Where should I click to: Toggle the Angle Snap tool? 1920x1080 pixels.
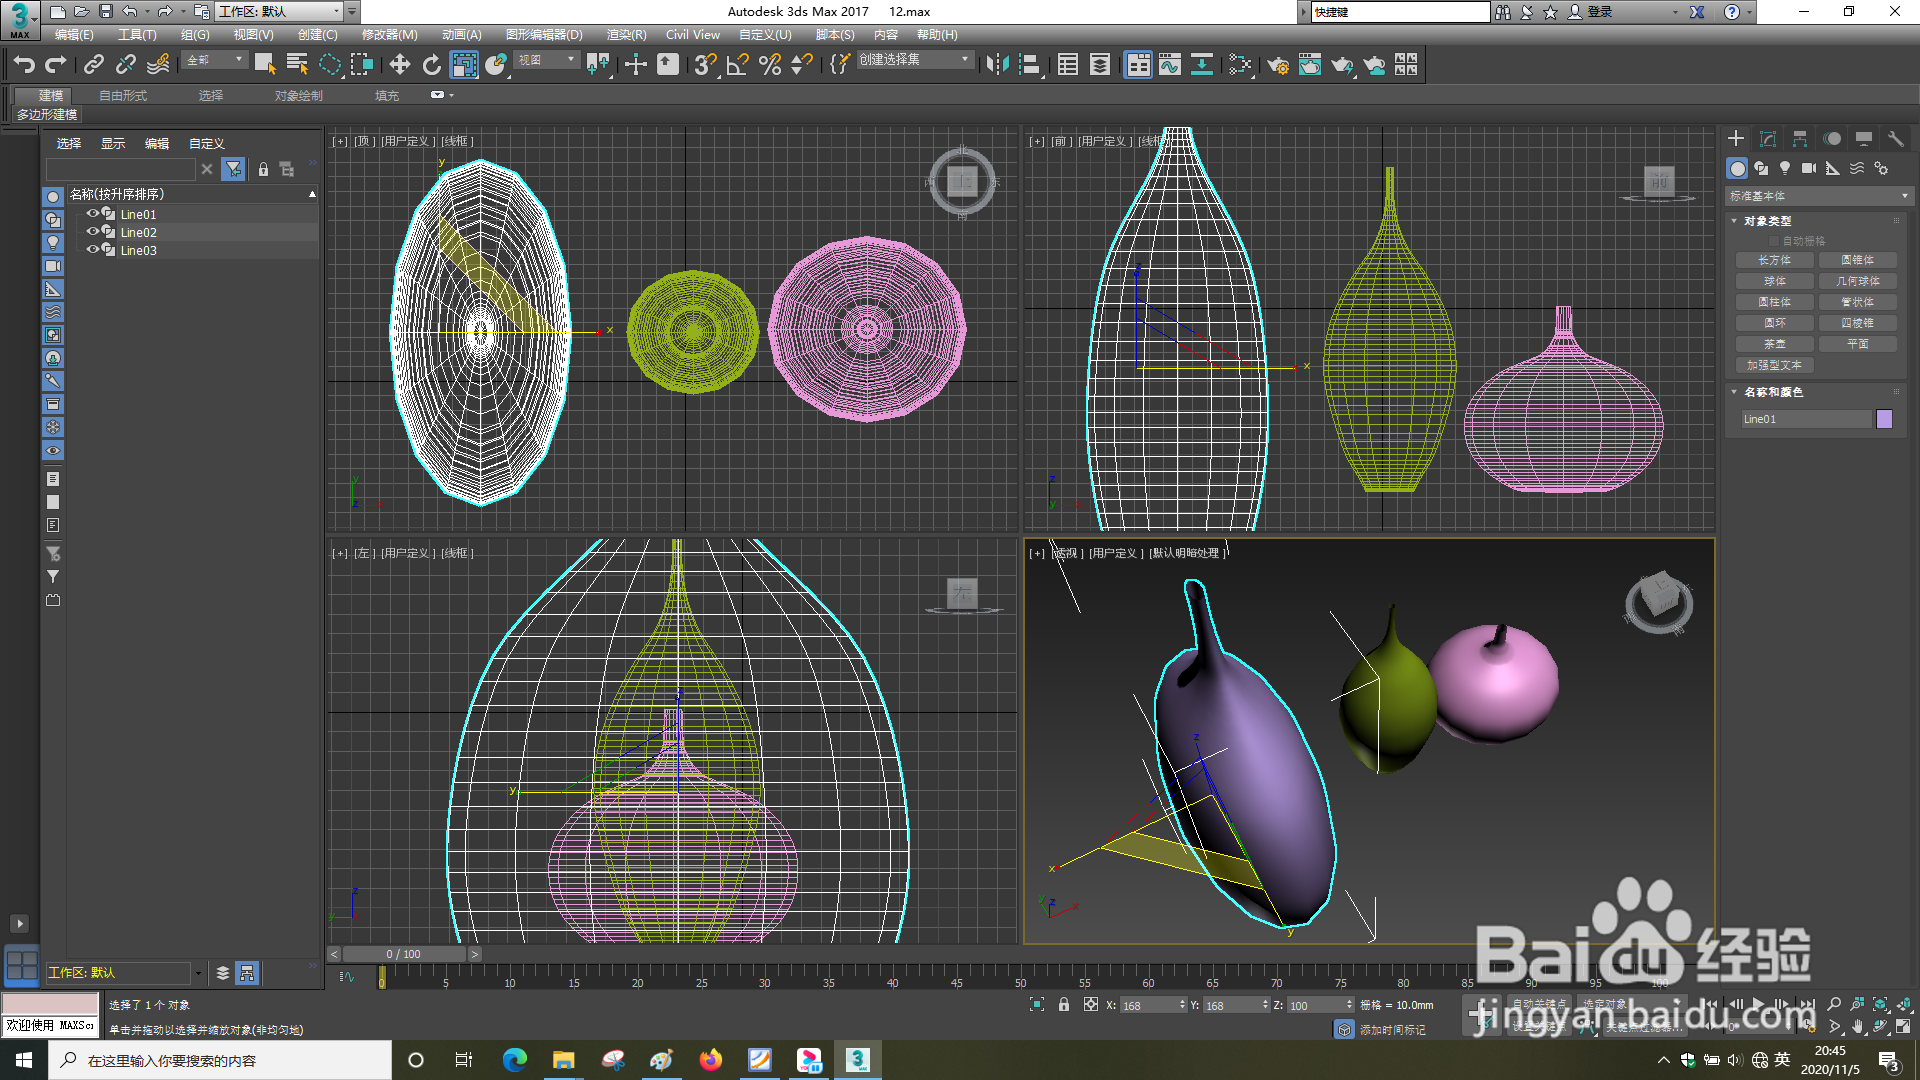(738, 65)
